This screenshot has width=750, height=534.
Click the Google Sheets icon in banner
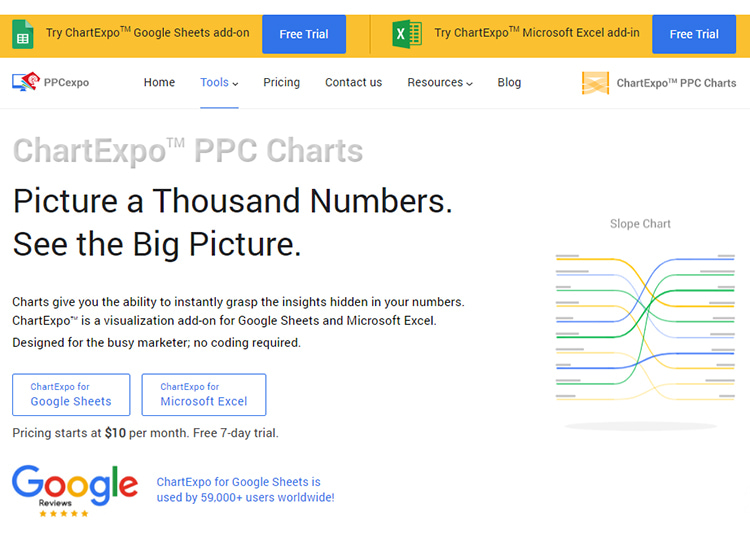(x=22, y=34)
